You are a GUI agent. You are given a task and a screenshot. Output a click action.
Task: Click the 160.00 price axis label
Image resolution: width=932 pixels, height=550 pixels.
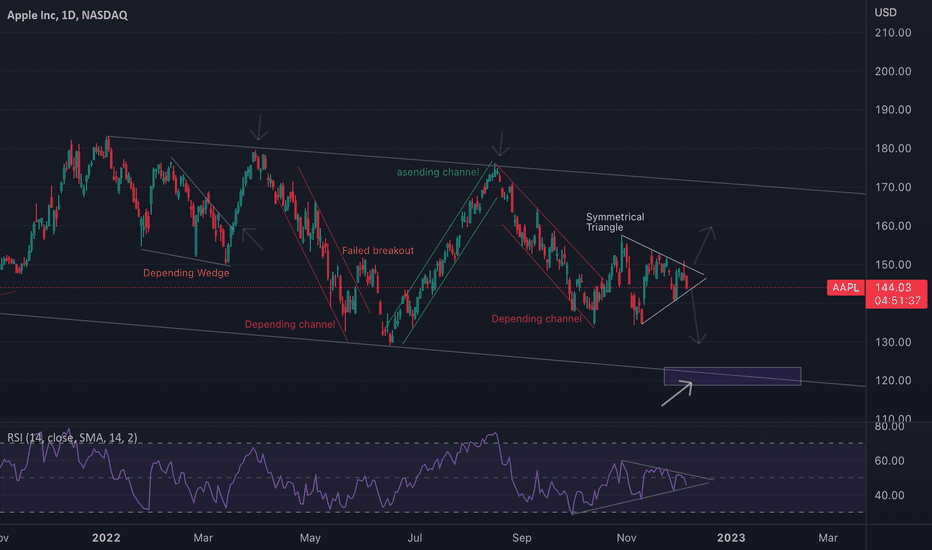click(893, 226)
